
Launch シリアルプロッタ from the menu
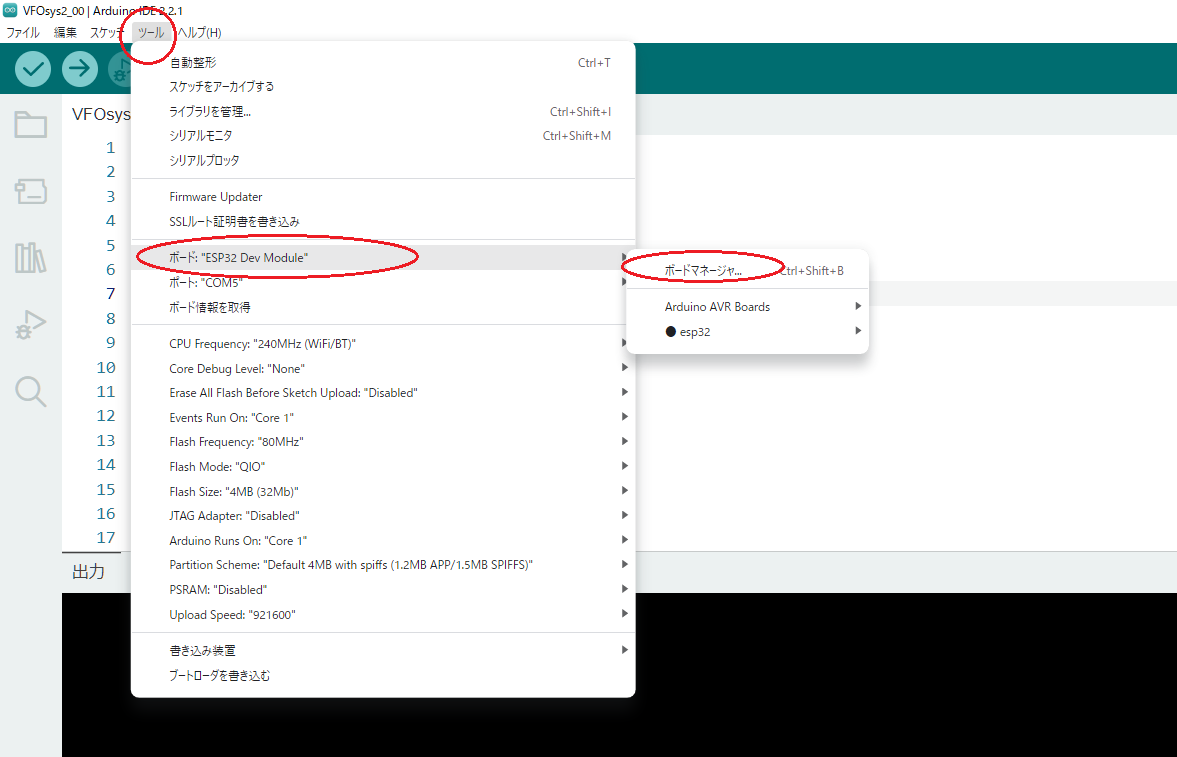point(383,160)
